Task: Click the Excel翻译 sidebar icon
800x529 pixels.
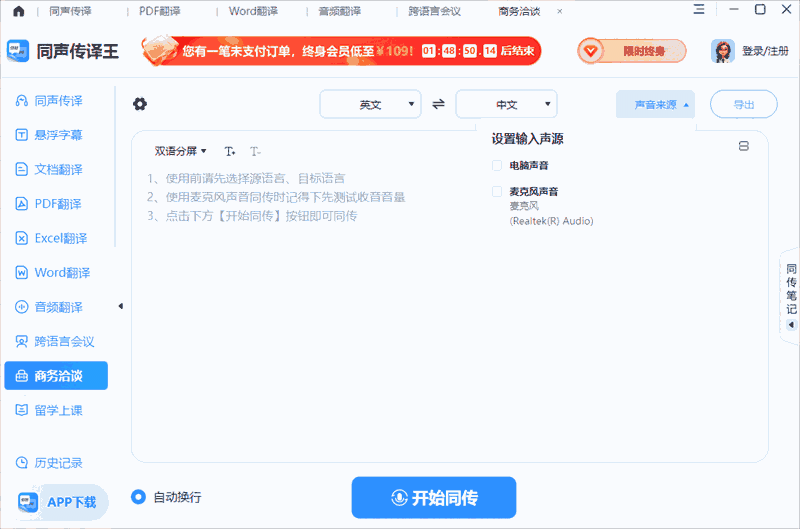Action: [x=21, y=238]
